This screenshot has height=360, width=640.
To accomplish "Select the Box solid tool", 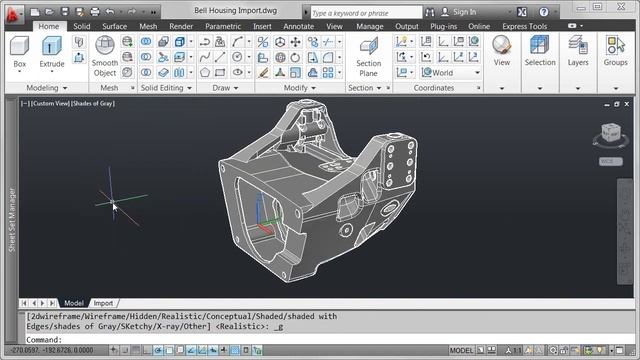I will (19, 53).
